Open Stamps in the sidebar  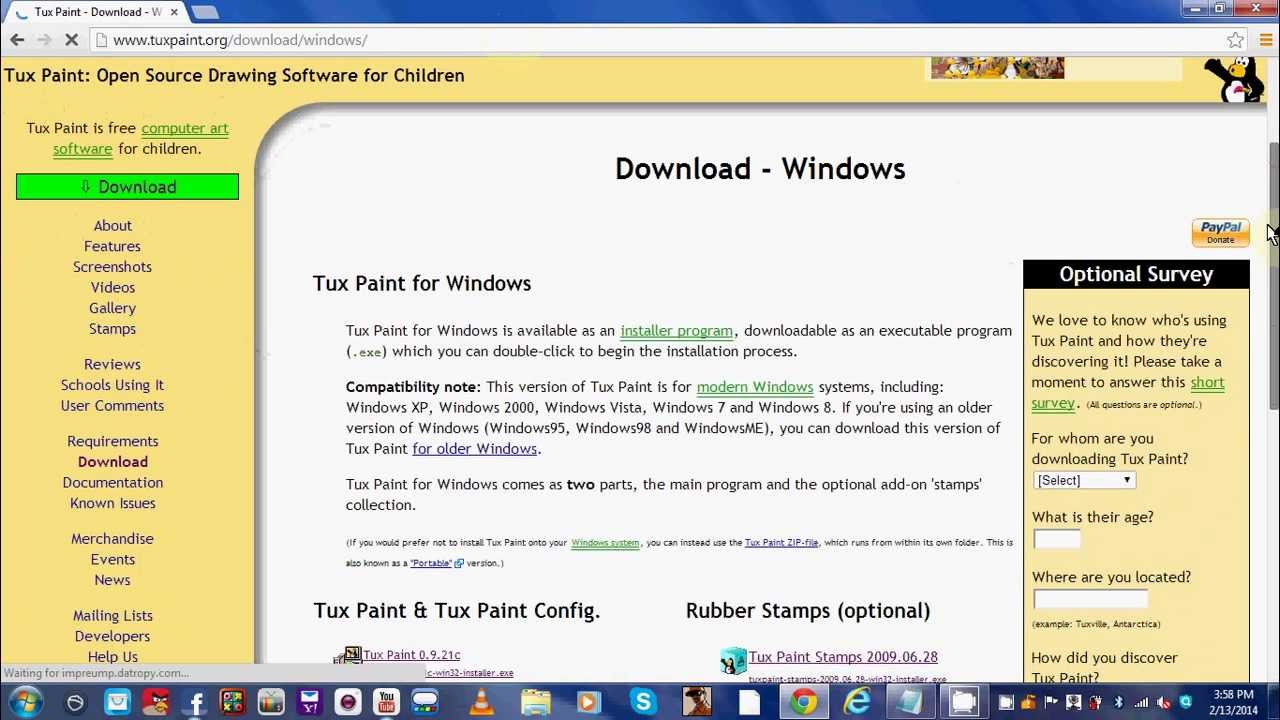pos(112,329)
